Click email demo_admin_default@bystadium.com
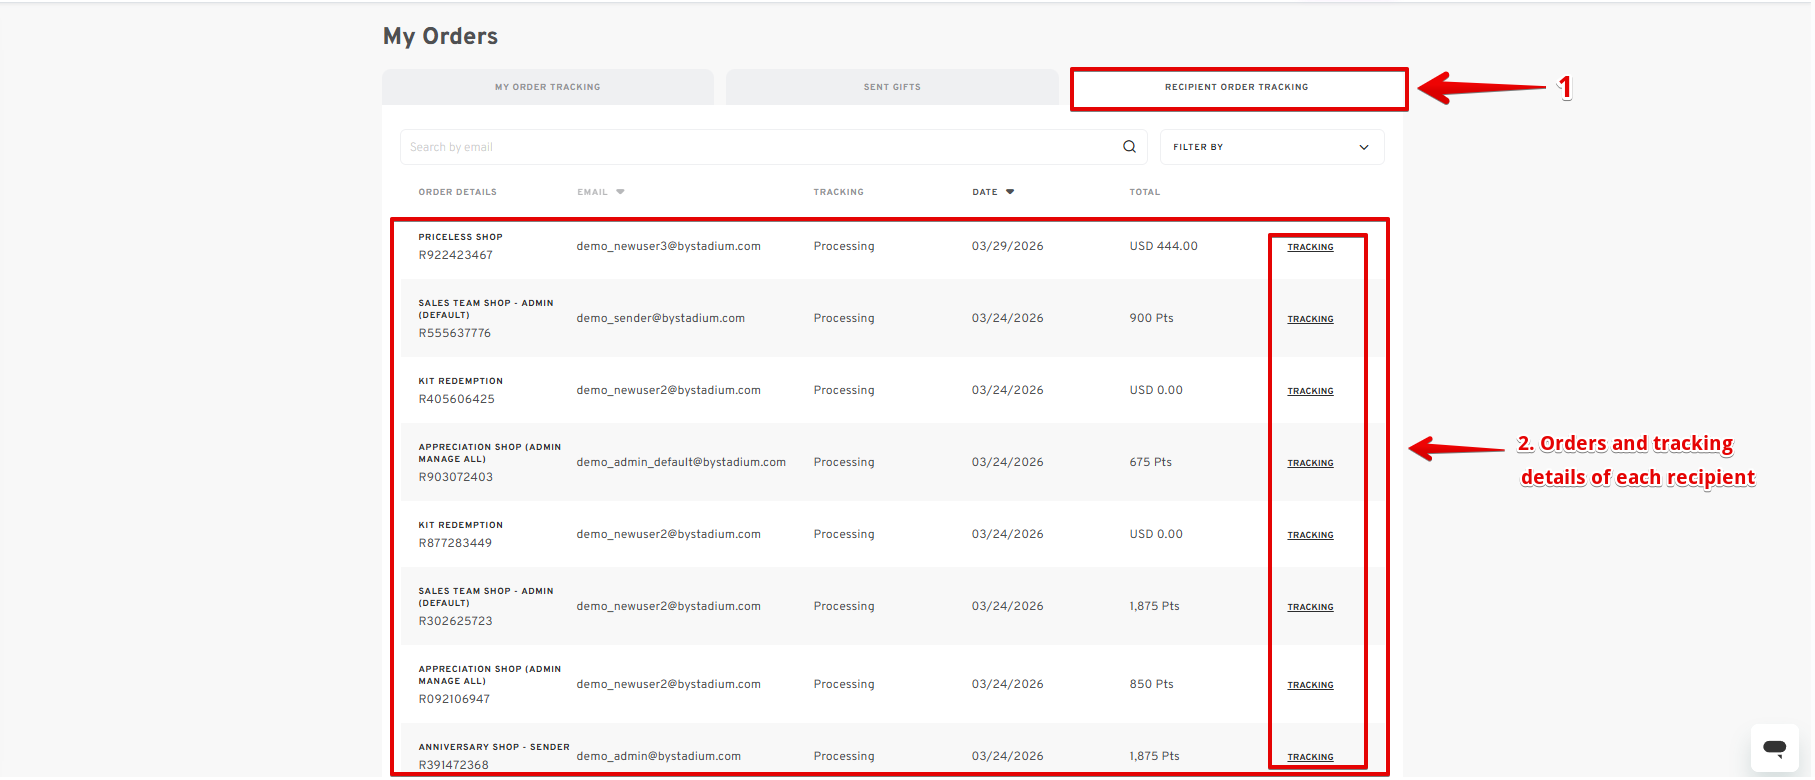This screenshot has width=1815, height=780. pyautogui.click(x=681, y=462)
